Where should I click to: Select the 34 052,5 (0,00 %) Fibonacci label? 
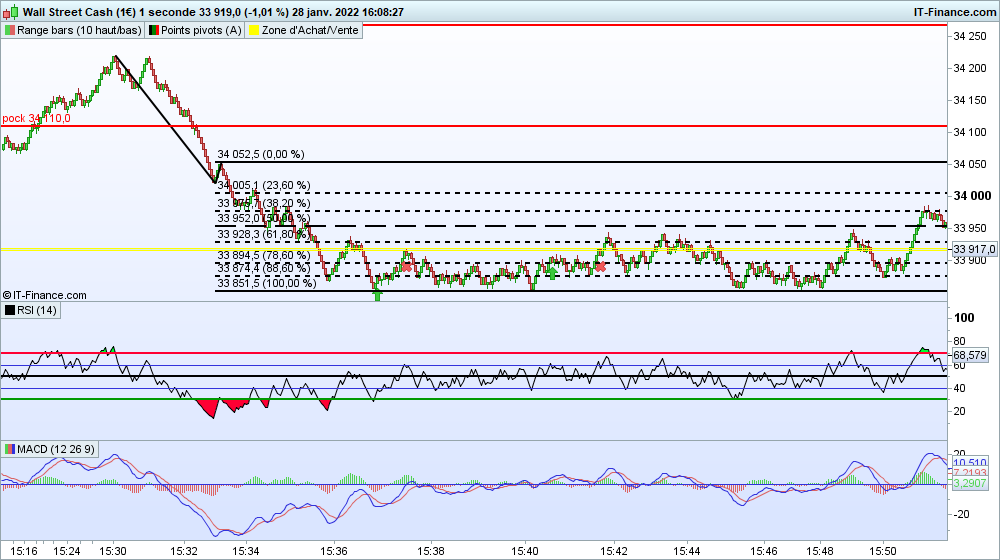261,154
